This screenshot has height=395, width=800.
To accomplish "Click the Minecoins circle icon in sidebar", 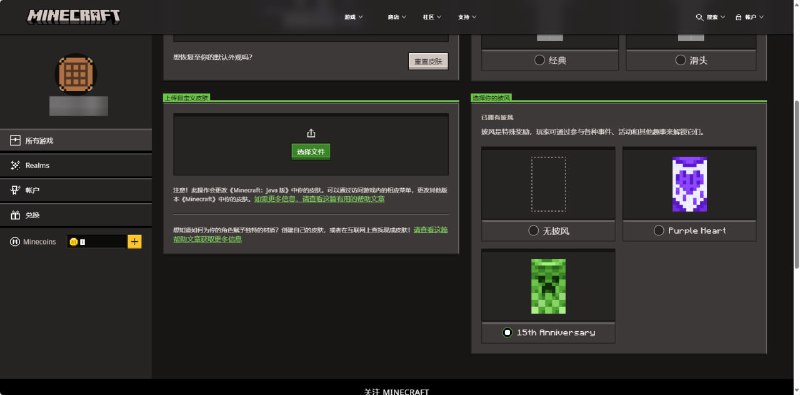I will (x=15, y=241).
